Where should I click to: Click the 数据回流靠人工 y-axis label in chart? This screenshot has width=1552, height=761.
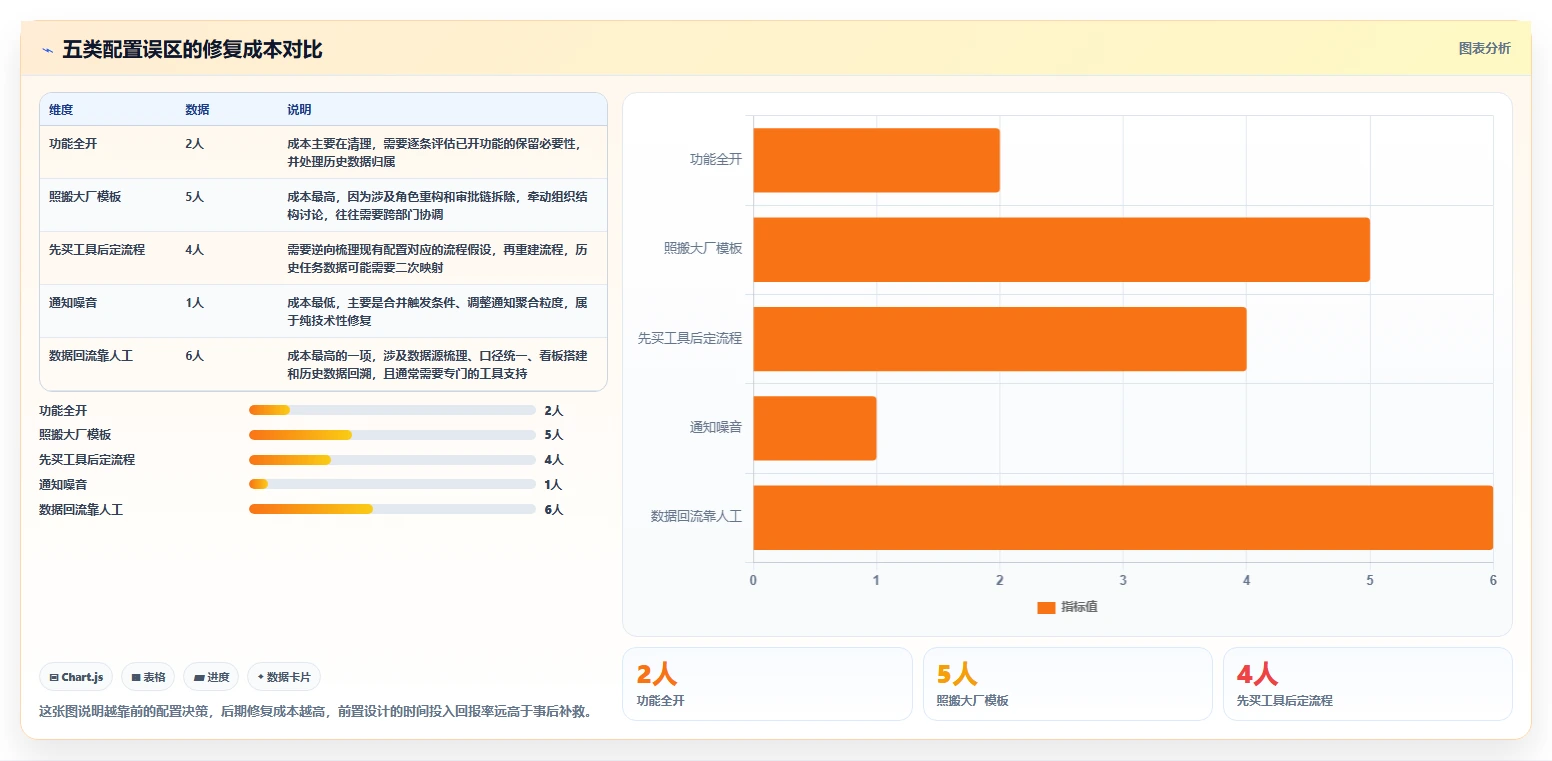(697, 517)
